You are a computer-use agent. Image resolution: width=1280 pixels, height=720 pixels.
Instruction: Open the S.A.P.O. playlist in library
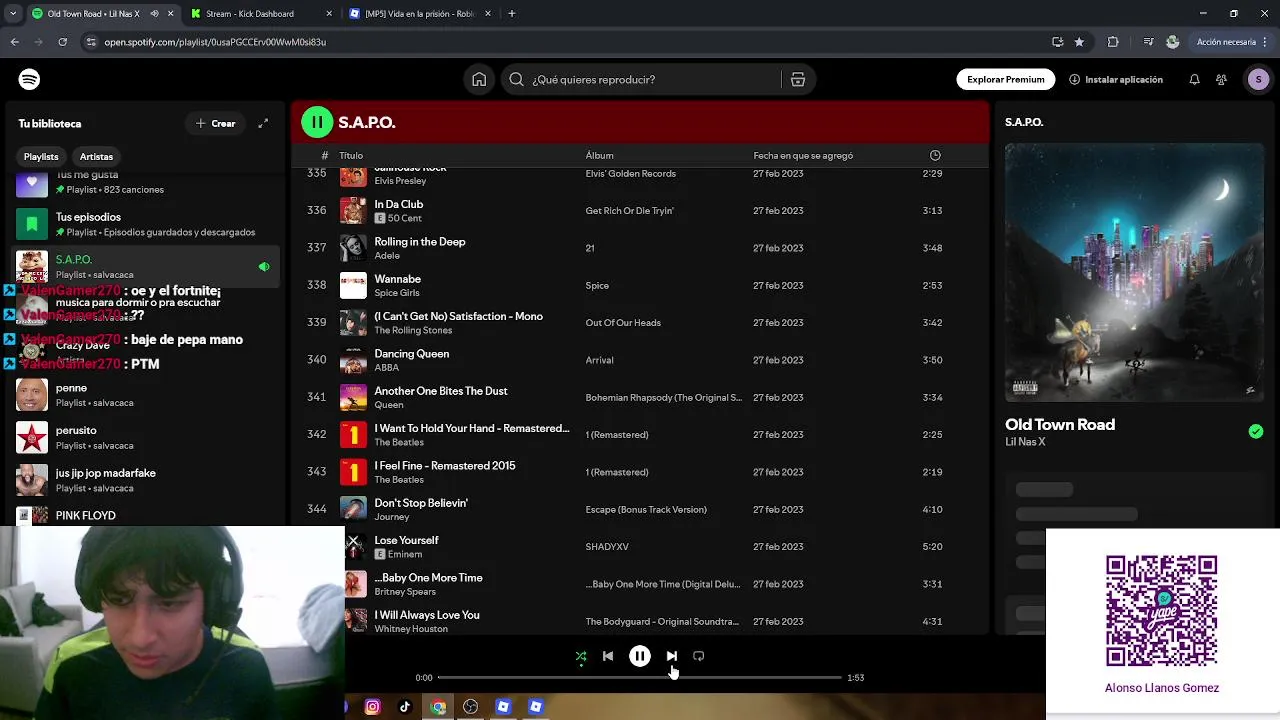pyautogui.click(x=146, y=266)
